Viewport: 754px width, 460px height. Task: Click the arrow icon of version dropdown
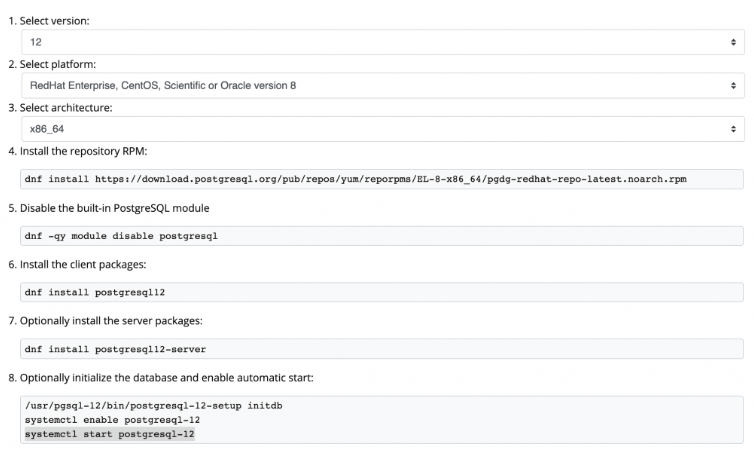point(733,42)
